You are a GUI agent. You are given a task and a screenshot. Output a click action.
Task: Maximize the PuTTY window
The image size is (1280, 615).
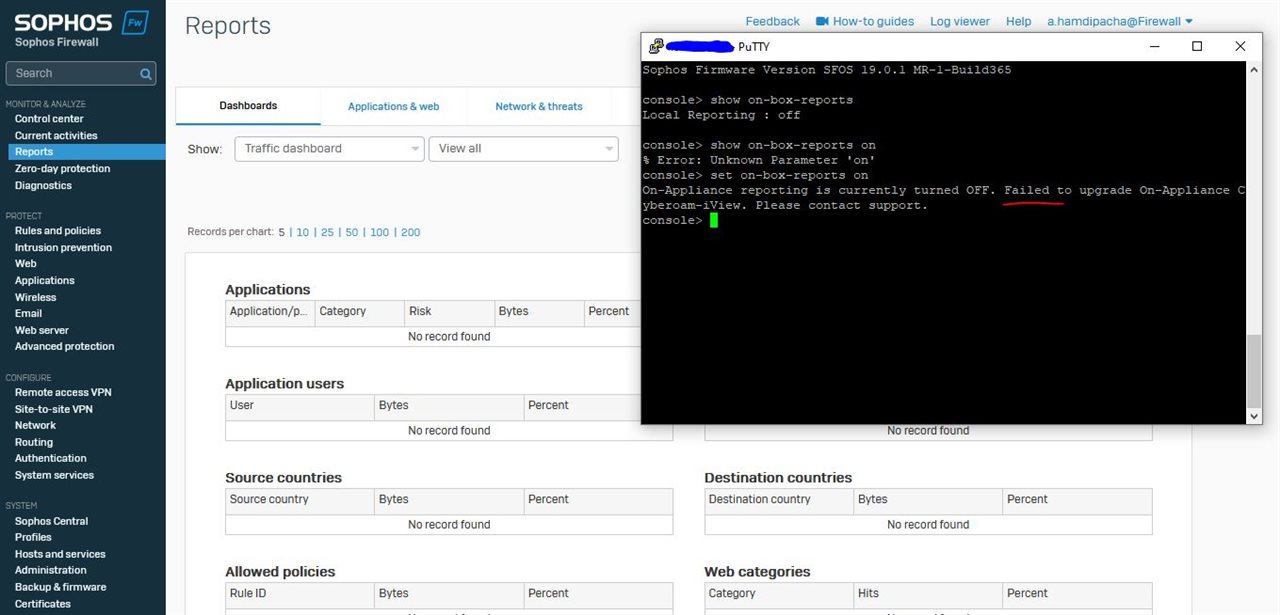click(x=1197, y=46)
